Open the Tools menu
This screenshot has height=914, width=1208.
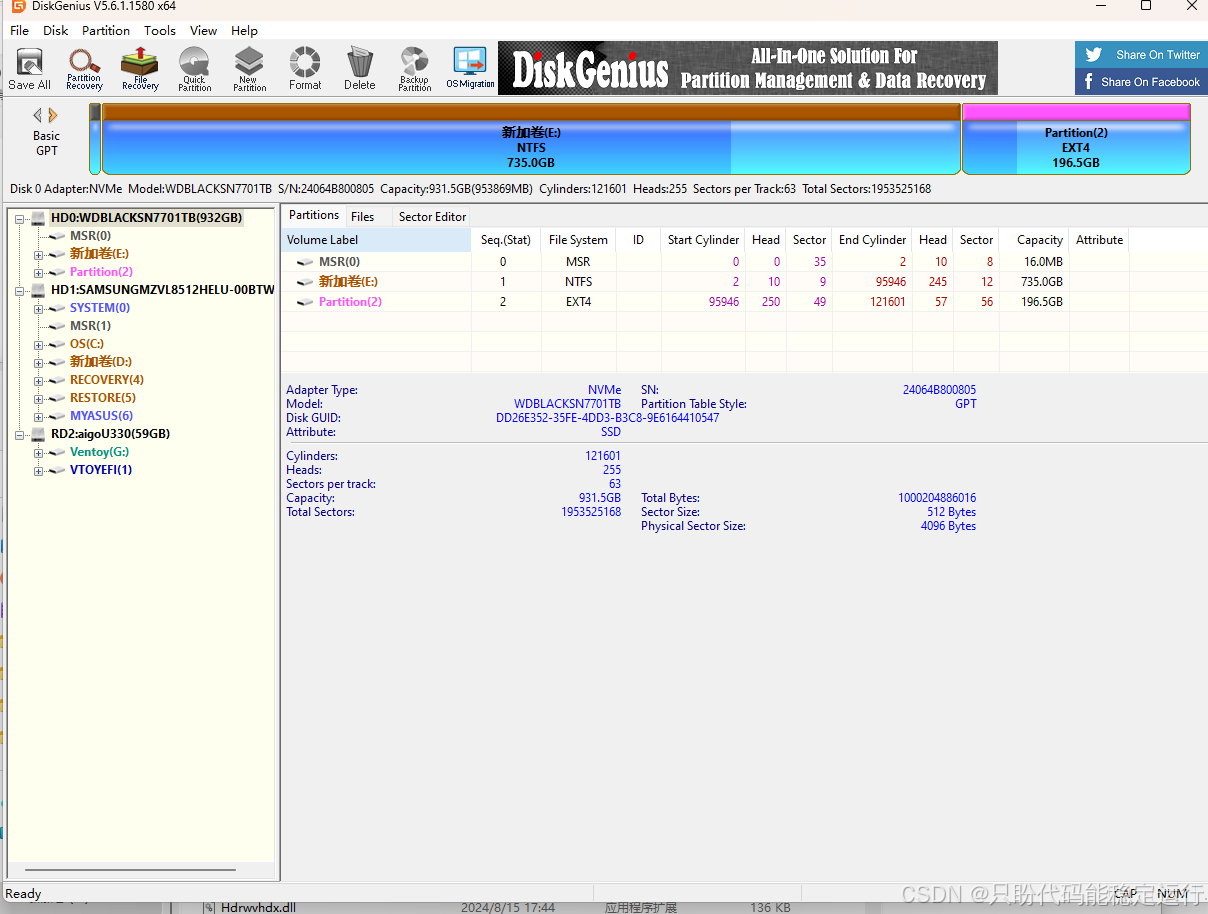160,30
